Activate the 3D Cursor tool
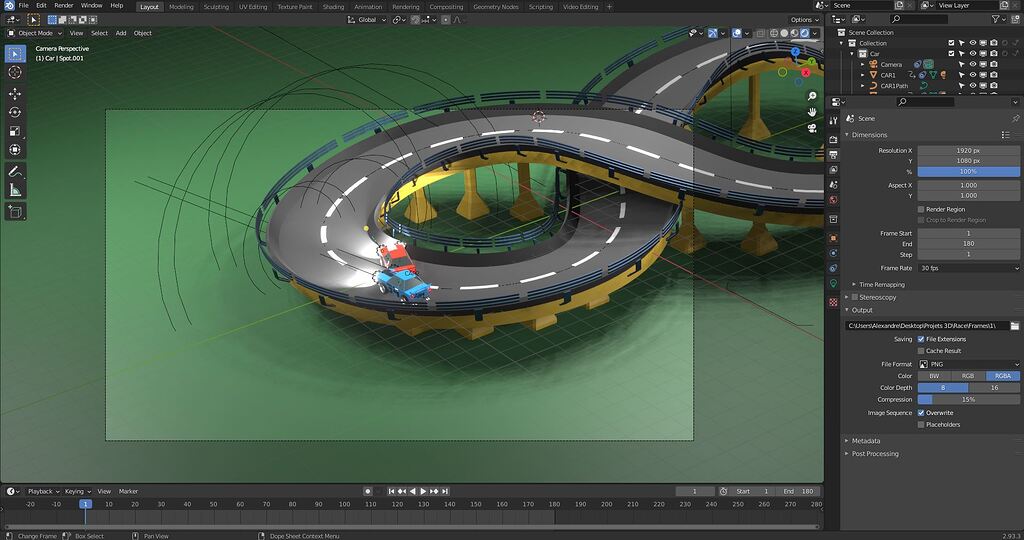 tap(15, 72)
